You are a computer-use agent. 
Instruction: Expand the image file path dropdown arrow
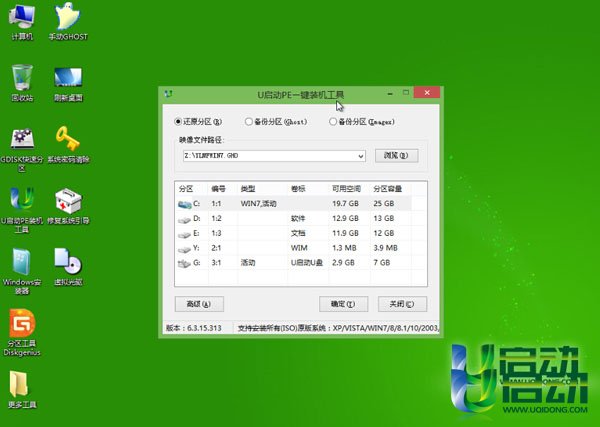(360, 156)
